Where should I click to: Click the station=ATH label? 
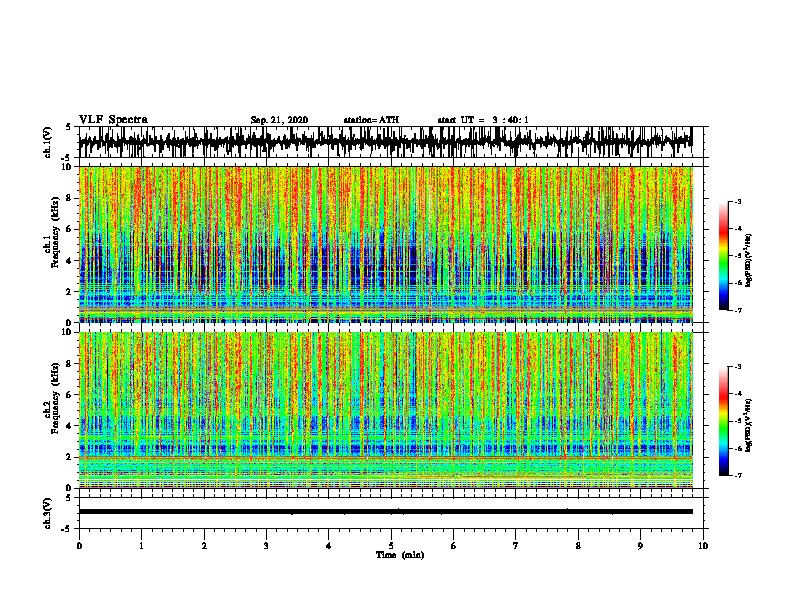pos(371,120)
